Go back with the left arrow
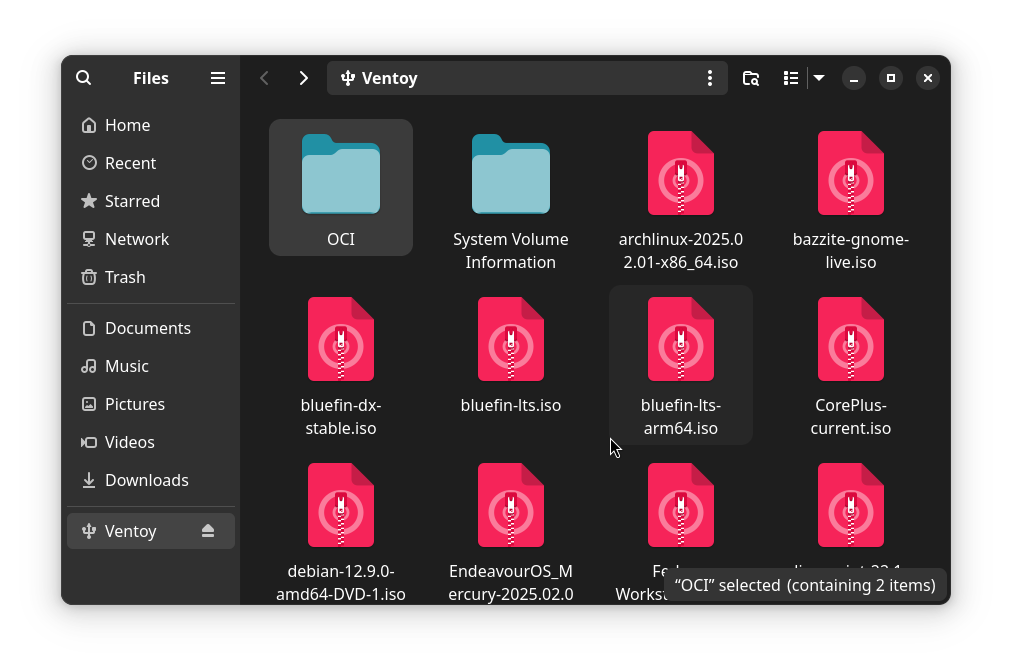 (264, 78)
